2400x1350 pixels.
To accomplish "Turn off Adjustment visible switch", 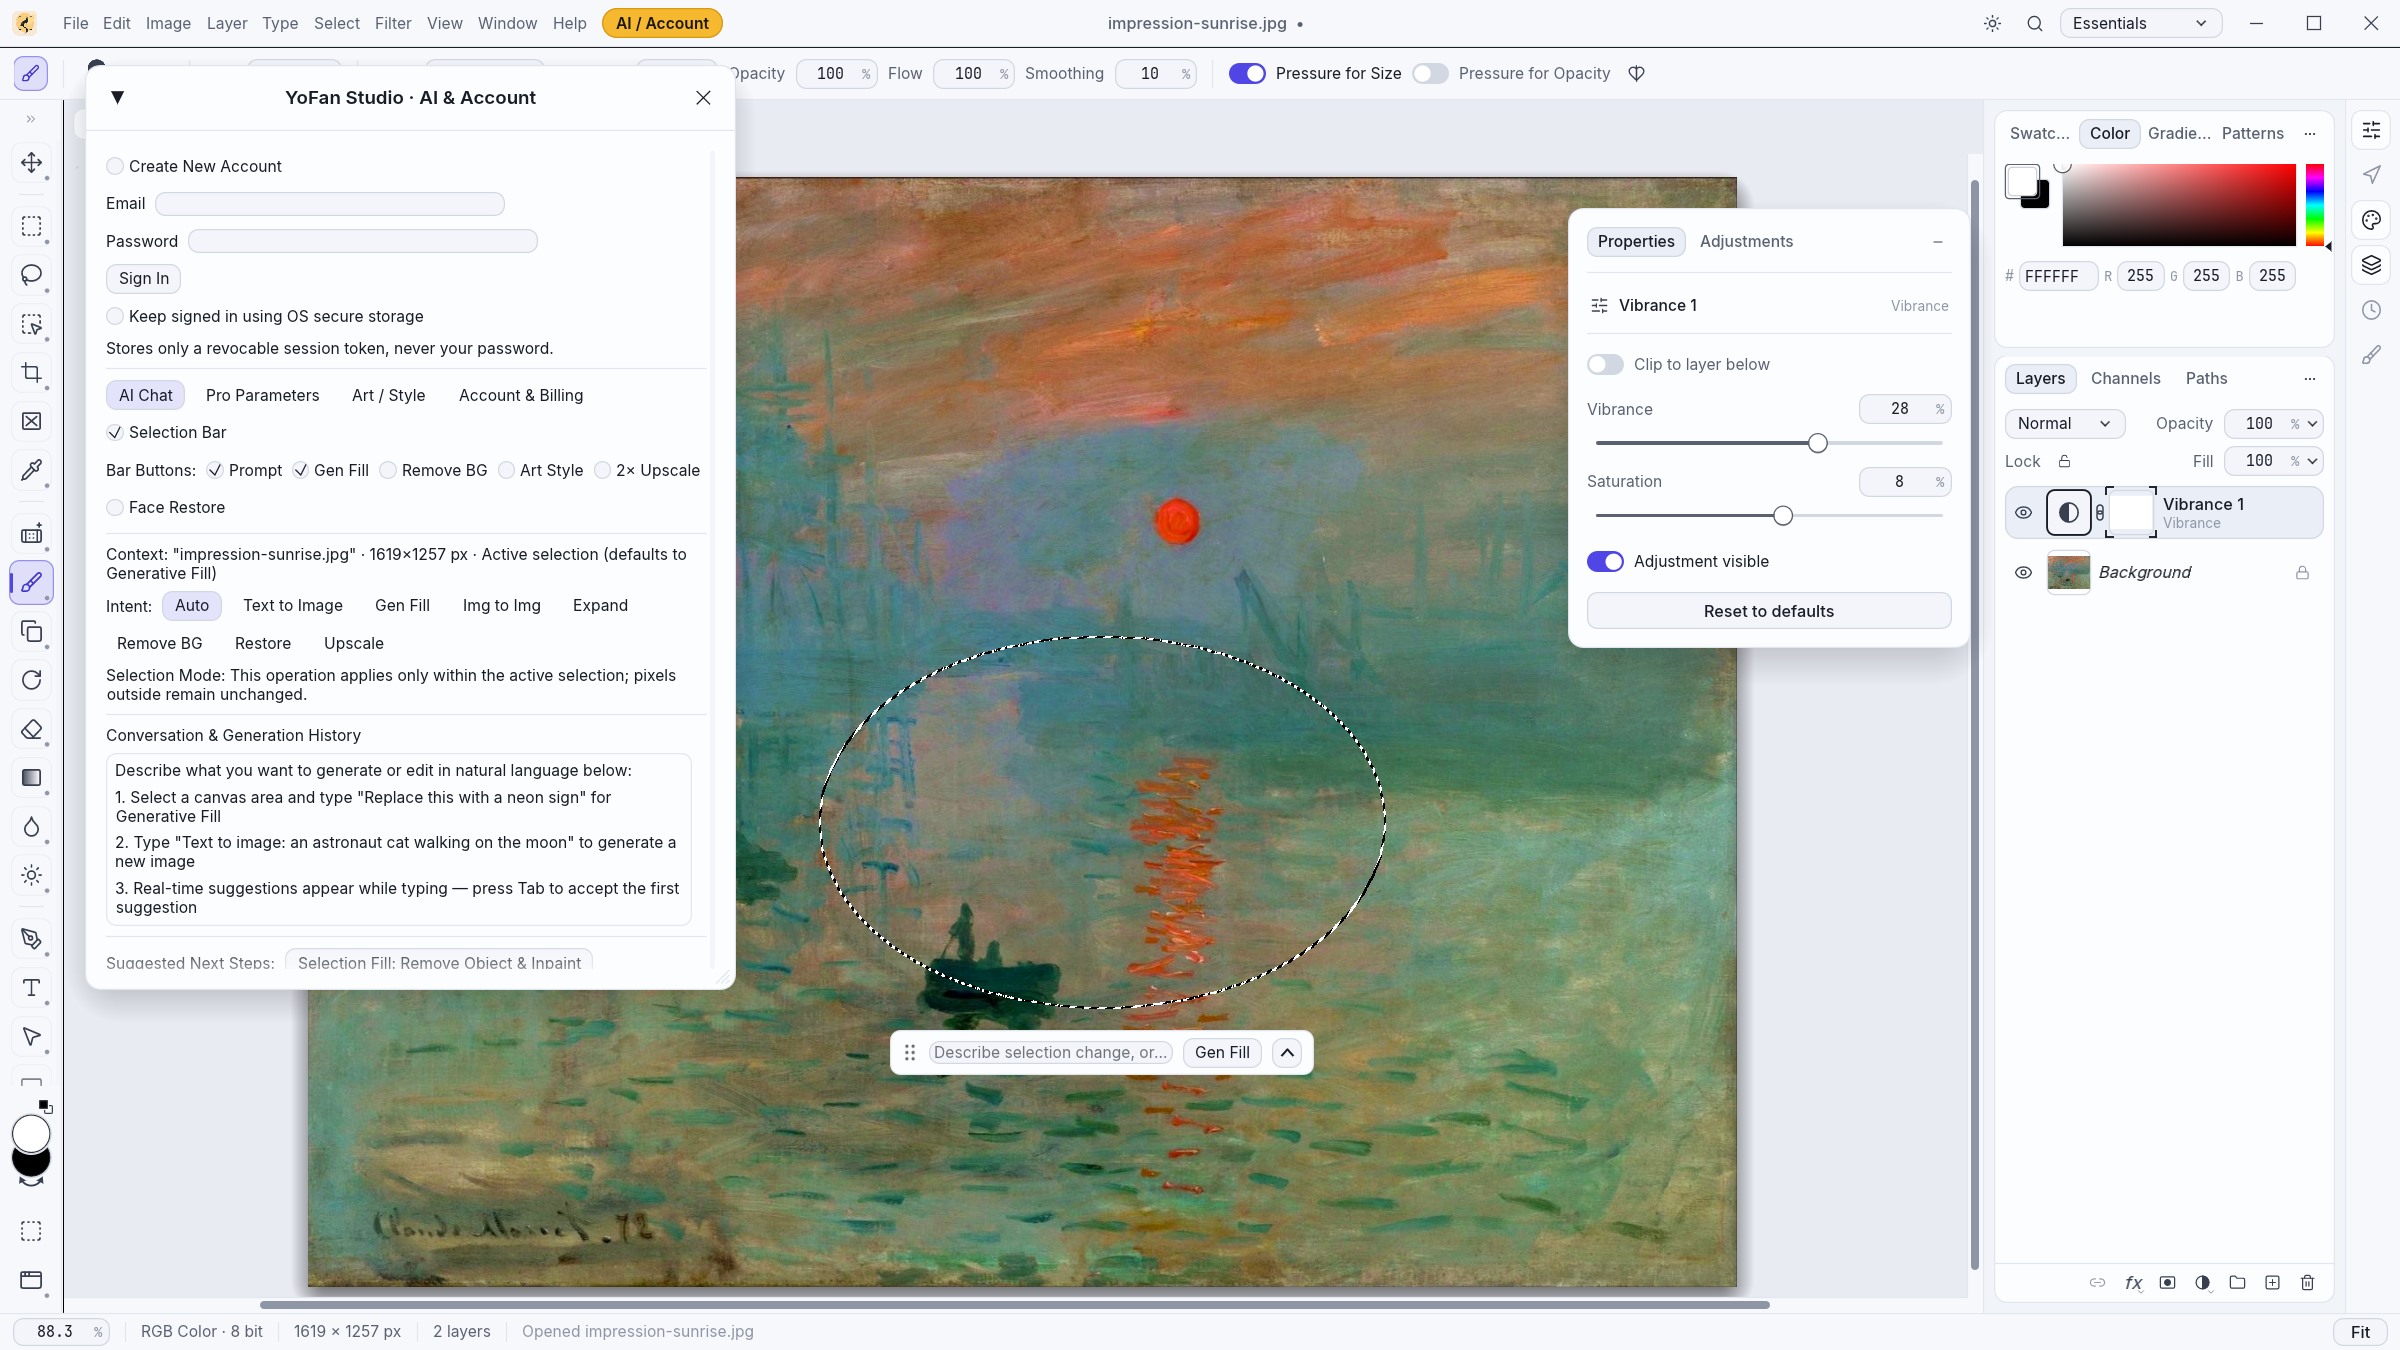I will [x=1605, y=561].
